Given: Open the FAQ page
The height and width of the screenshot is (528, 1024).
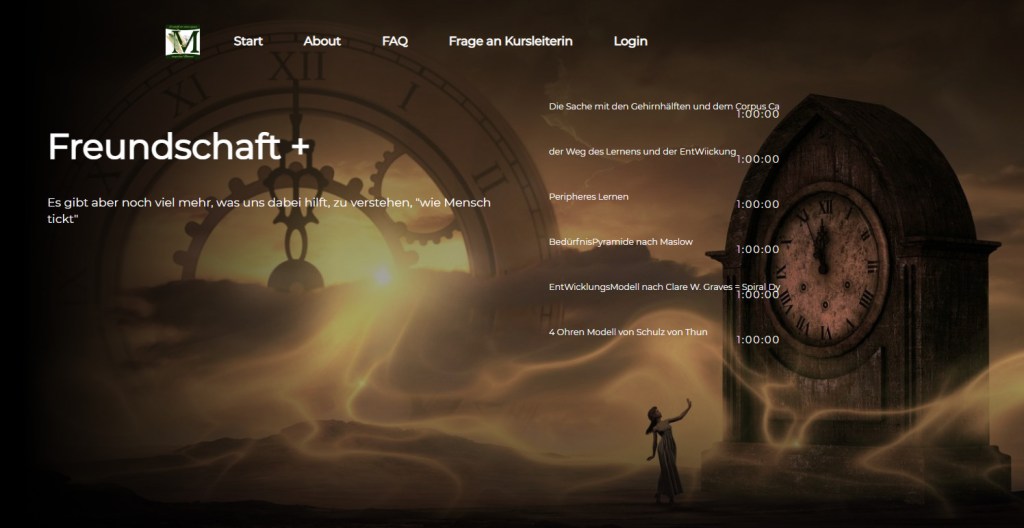Looking at the screenshot, I should point(395,41).
